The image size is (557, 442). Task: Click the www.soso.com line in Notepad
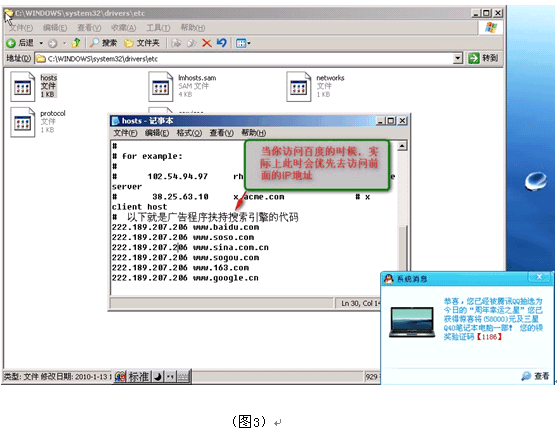[x=183, y=237]
